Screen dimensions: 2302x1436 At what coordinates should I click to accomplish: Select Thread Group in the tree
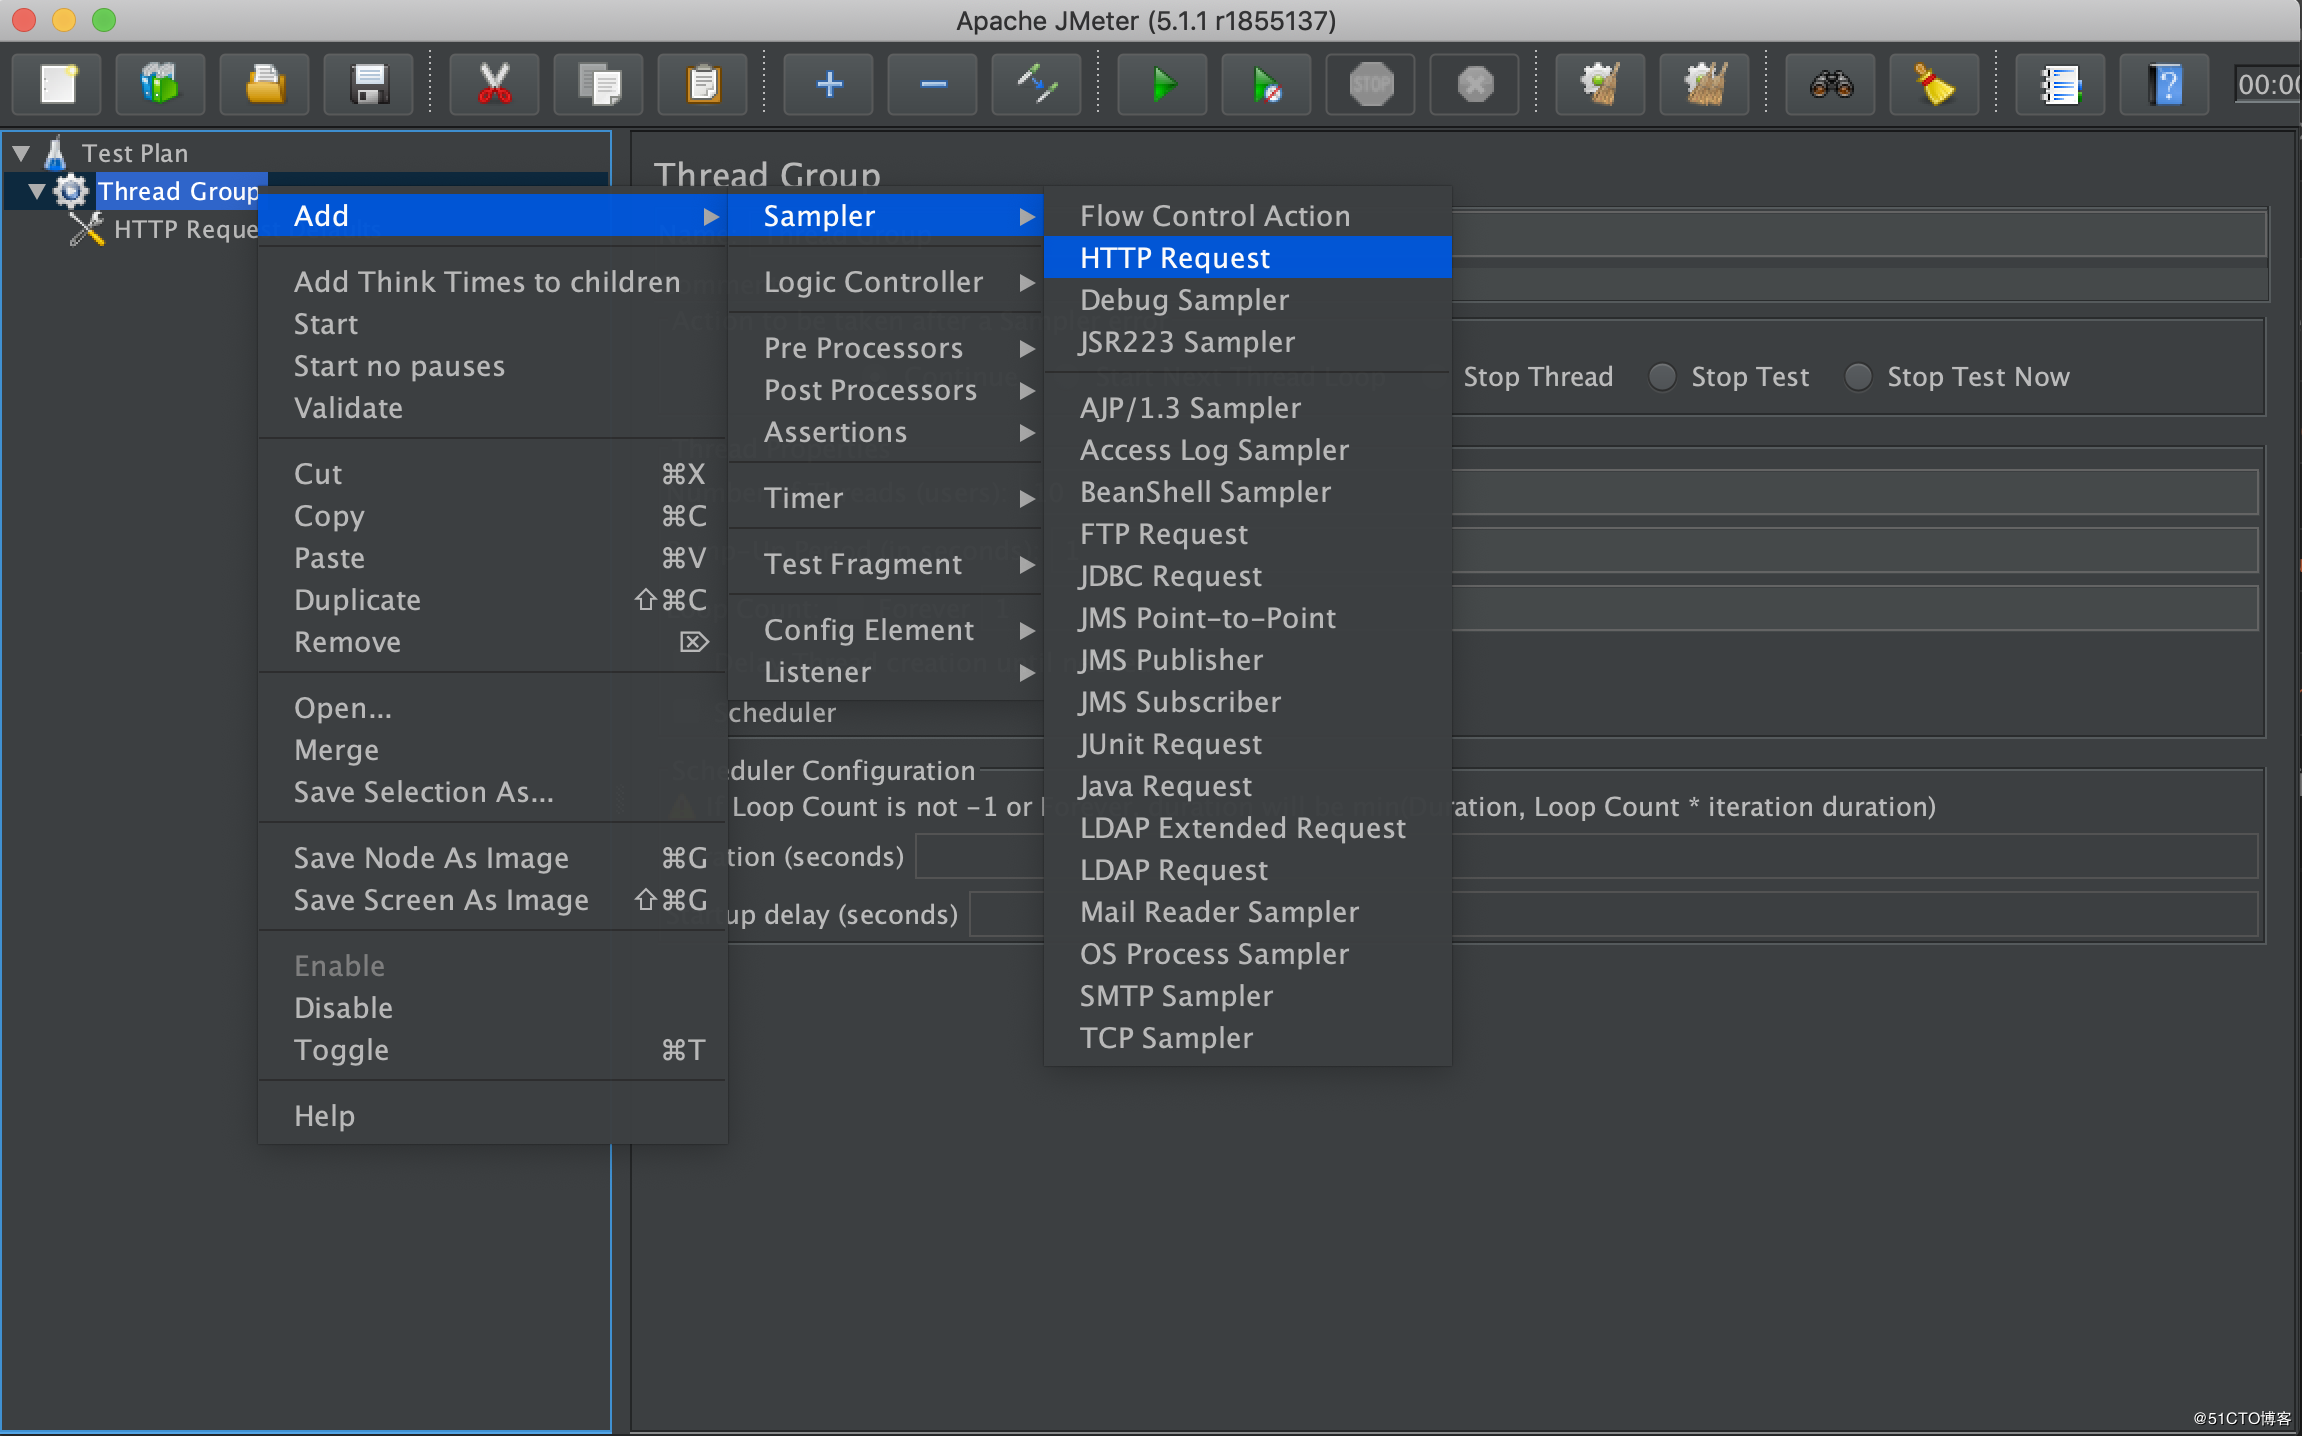[178, 191]
